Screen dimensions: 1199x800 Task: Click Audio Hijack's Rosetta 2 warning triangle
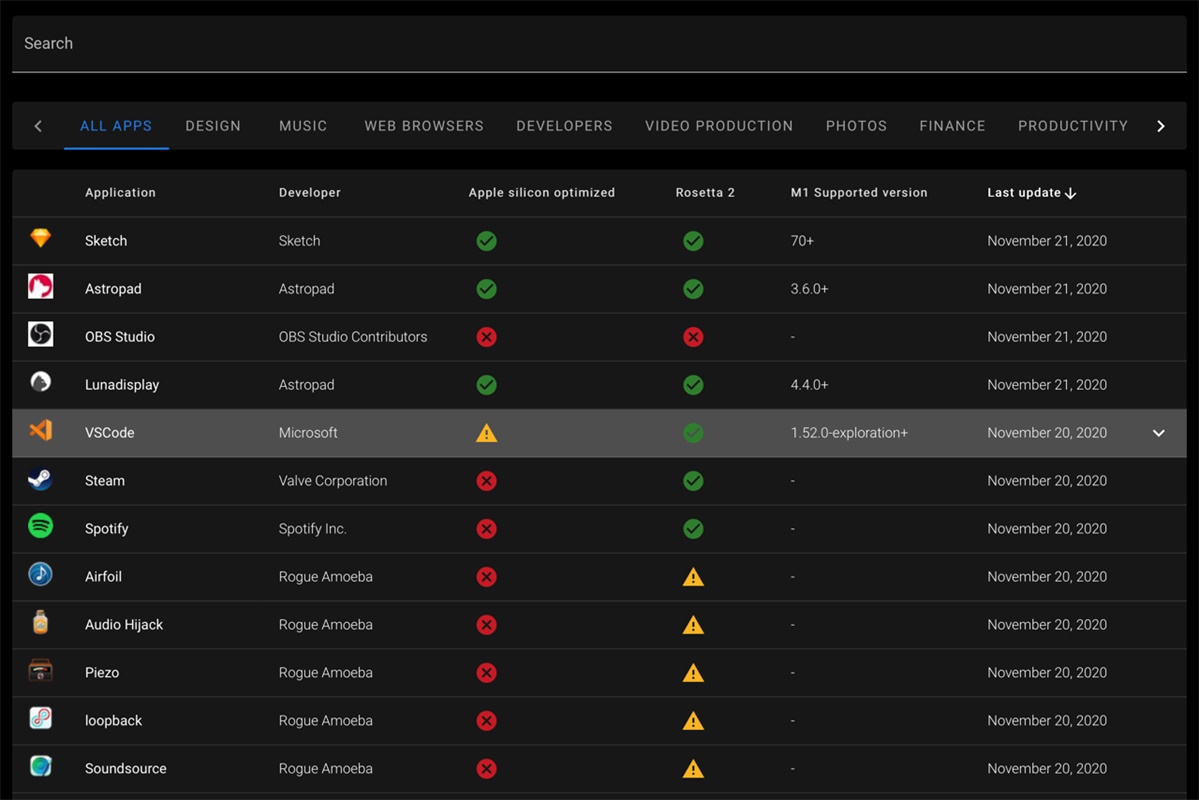point(693,625)
